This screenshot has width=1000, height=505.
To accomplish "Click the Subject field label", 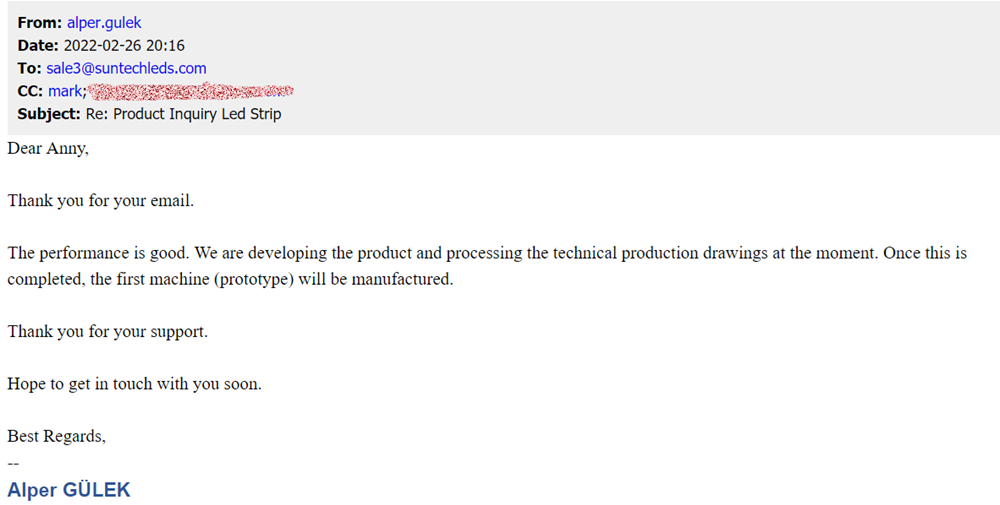I will (x=49, y=114).
